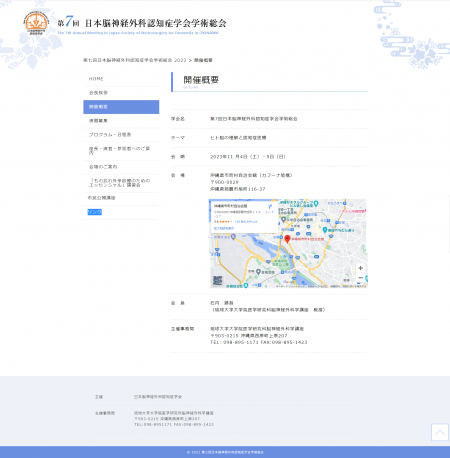The image size is (450, 458).
Task: Zoom in with the map plus button
Action: coord(360,268)
